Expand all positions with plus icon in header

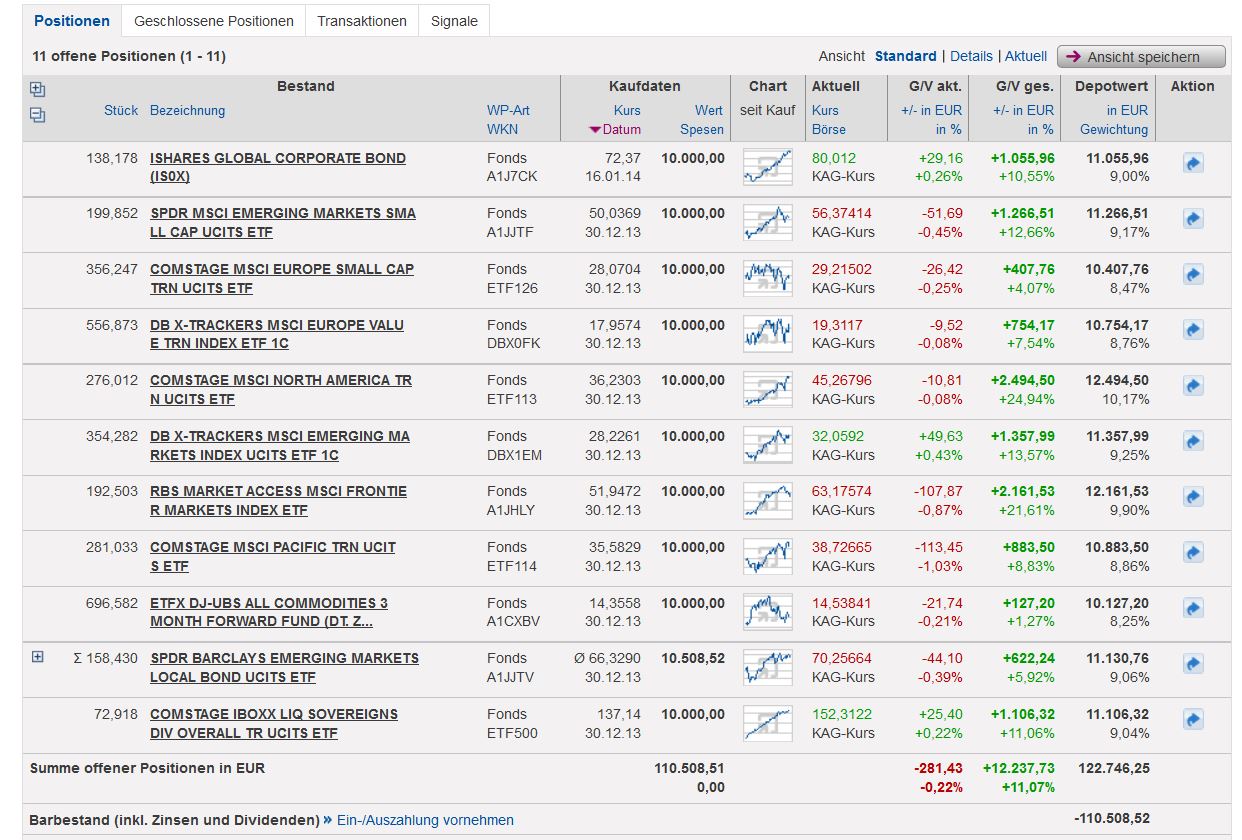pos(38,88)
